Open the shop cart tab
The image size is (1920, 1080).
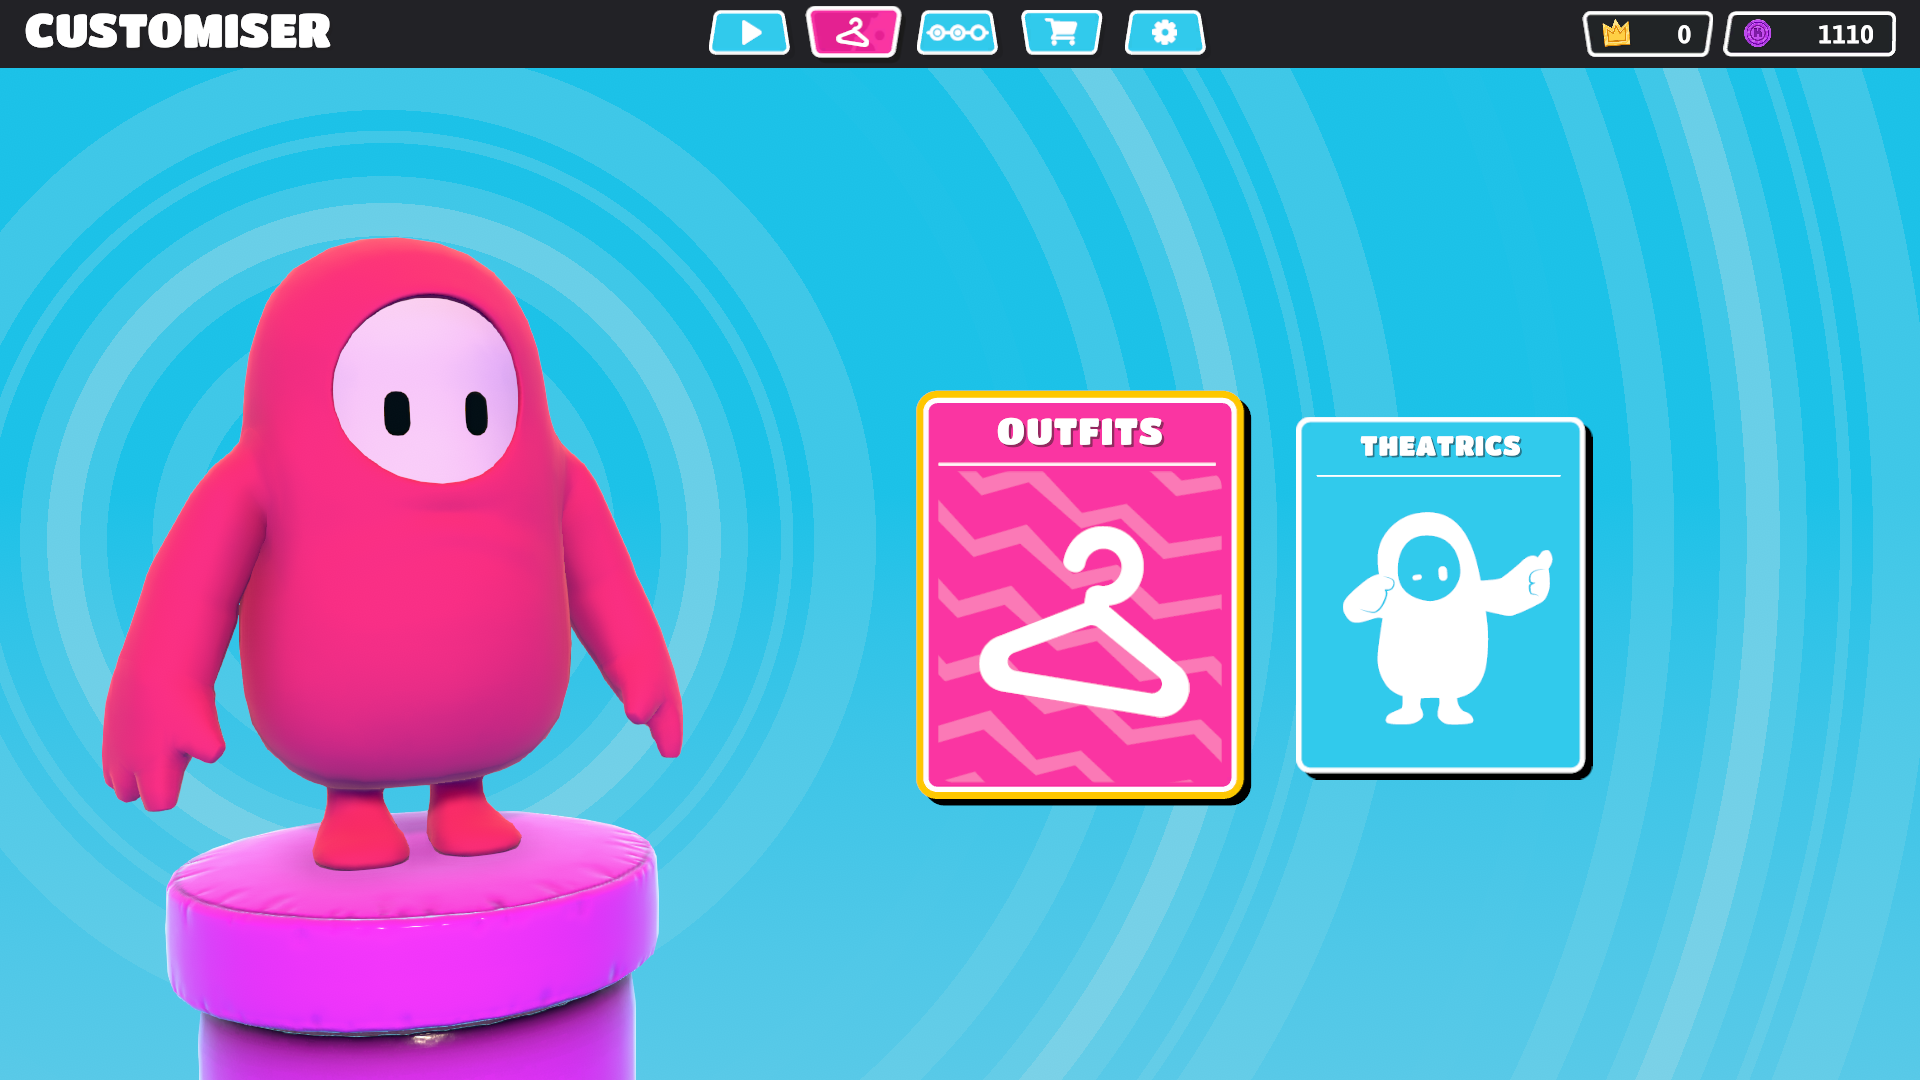1061,33
